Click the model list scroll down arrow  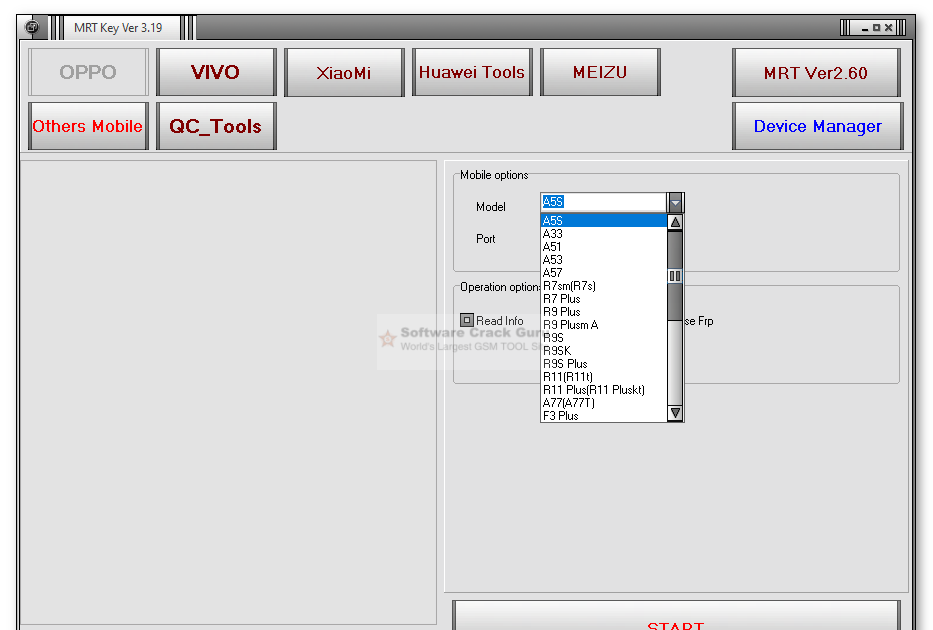click(x=675, y=413)
